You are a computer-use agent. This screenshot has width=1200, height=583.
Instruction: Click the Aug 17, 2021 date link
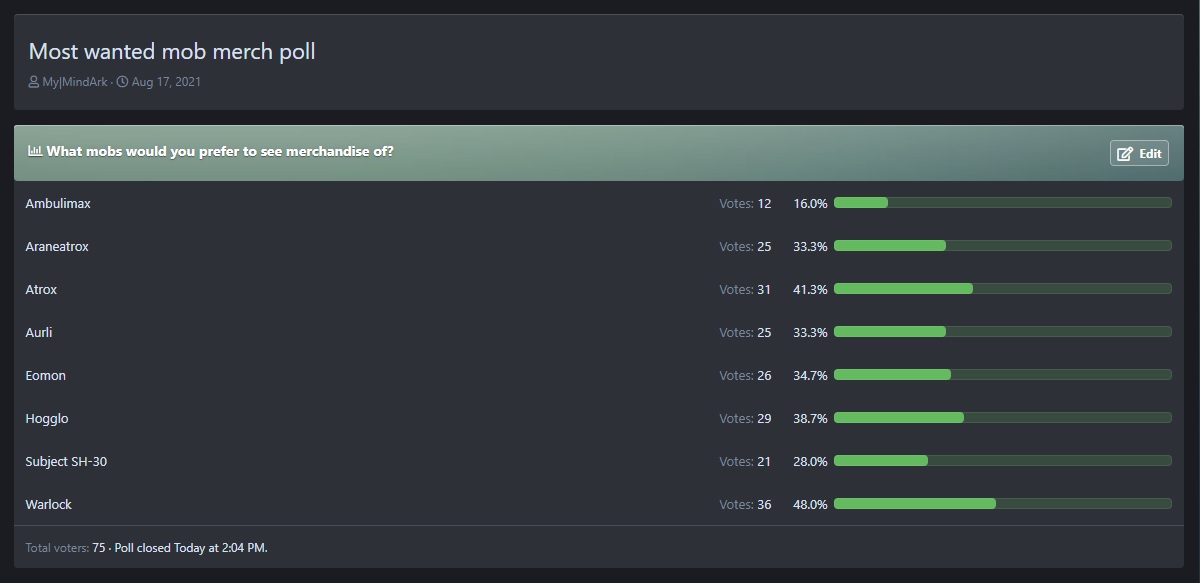click(x=166, y=82)
